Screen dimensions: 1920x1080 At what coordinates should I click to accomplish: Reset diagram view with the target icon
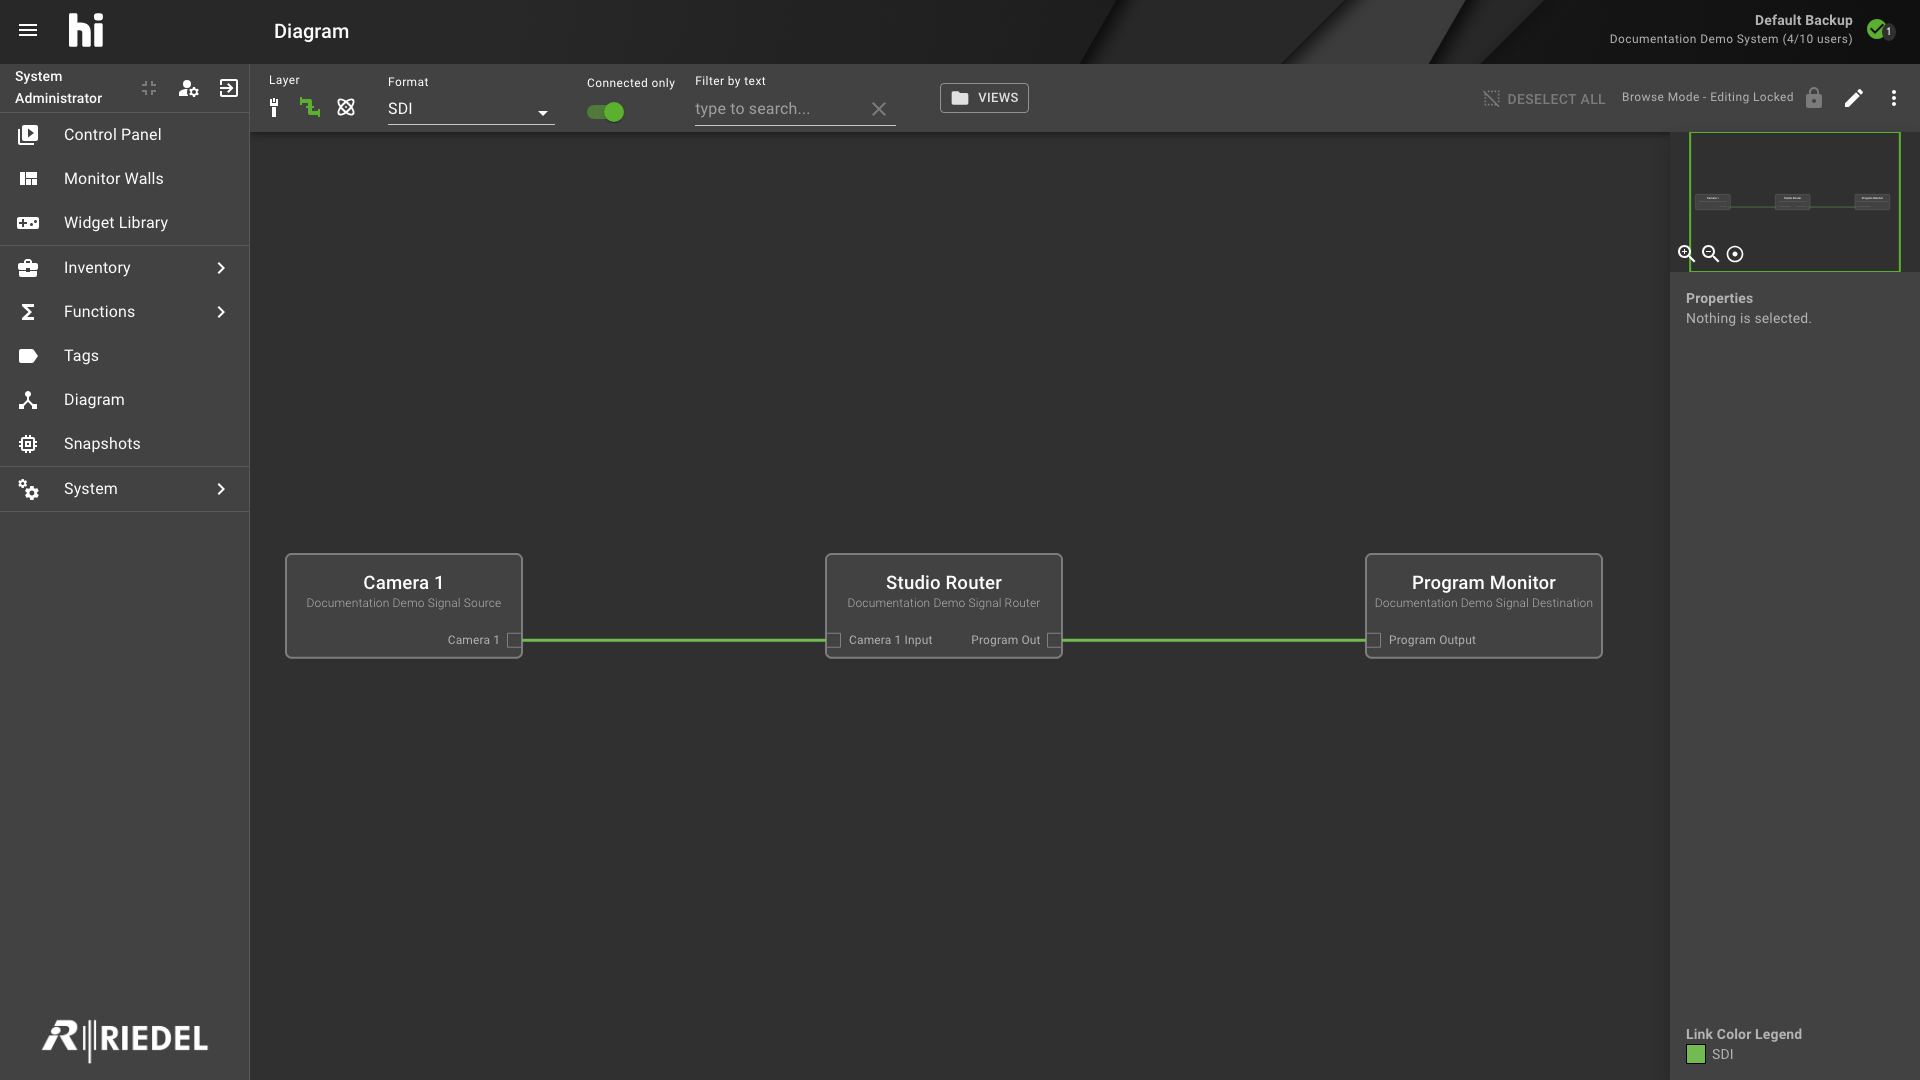1735,254
